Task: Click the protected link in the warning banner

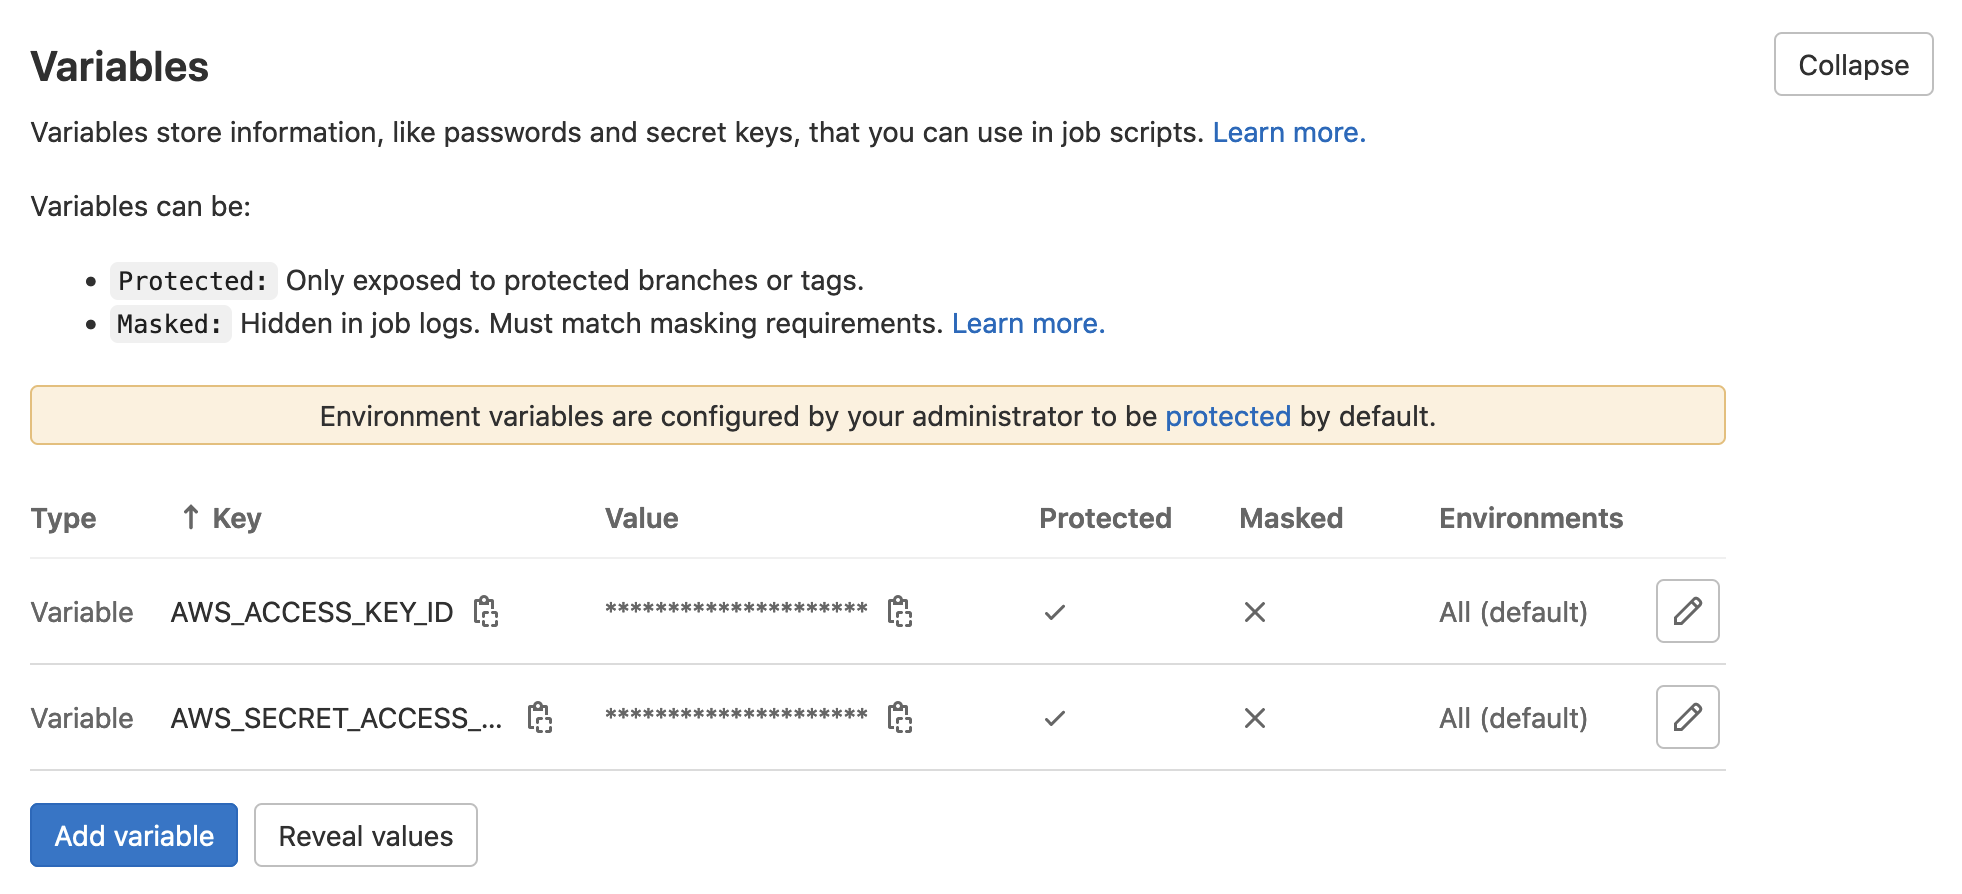Action: click(1227, 416)
